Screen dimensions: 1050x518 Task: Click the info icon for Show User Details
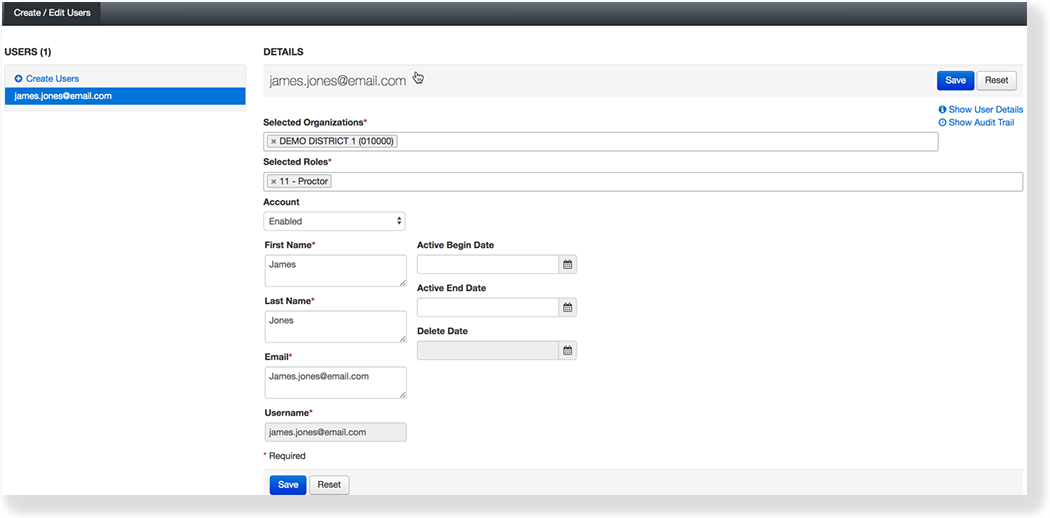point(942,110)
